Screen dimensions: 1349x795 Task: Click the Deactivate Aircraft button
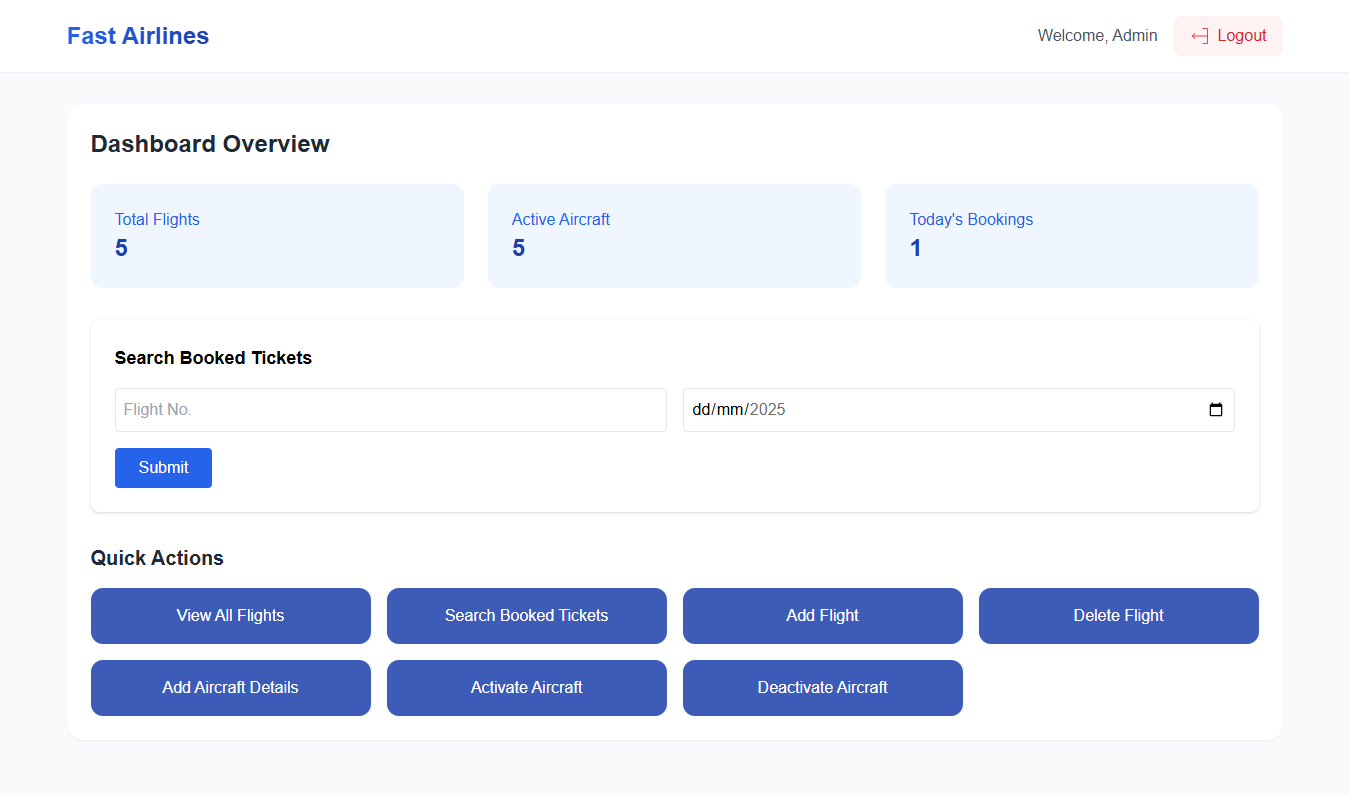click(822, 688)
